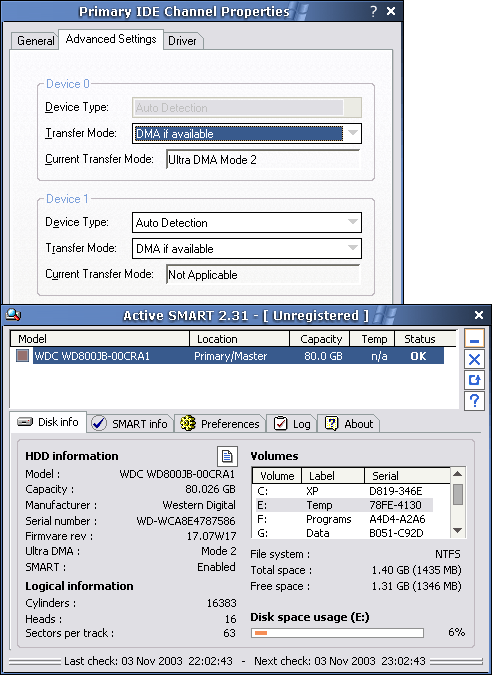
Task: Open the Log tab
Action: pos(292,424)
